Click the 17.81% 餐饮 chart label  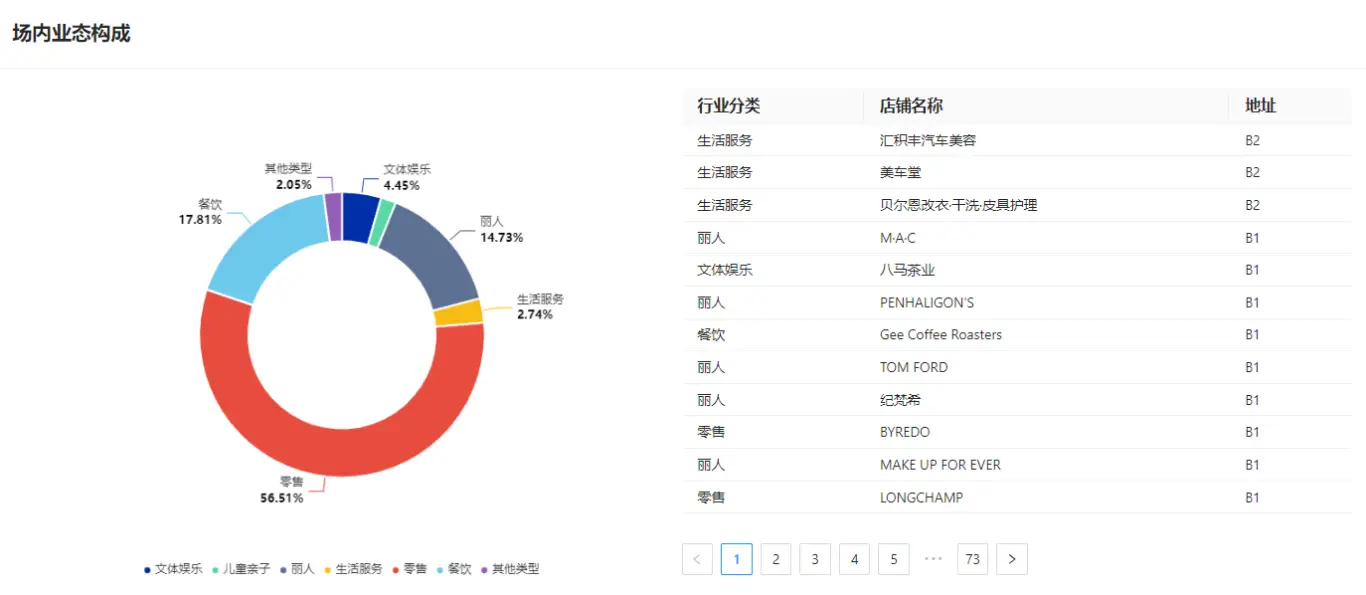tap(199, 212)
